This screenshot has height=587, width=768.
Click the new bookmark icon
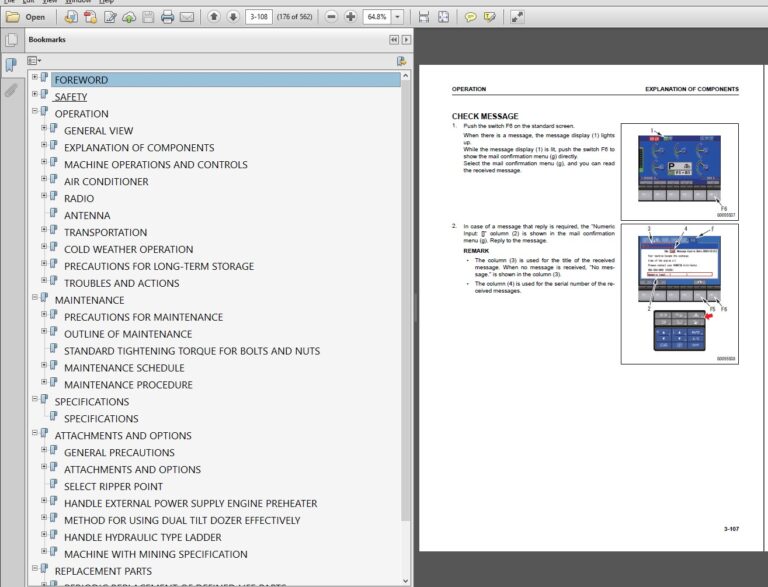tap(401, 61)
